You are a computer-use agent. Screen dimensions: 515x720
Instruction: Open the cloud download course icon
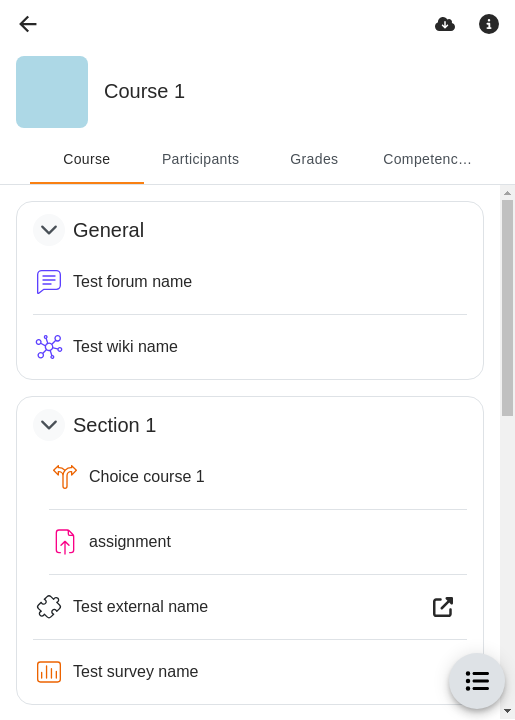click(445, 24)
